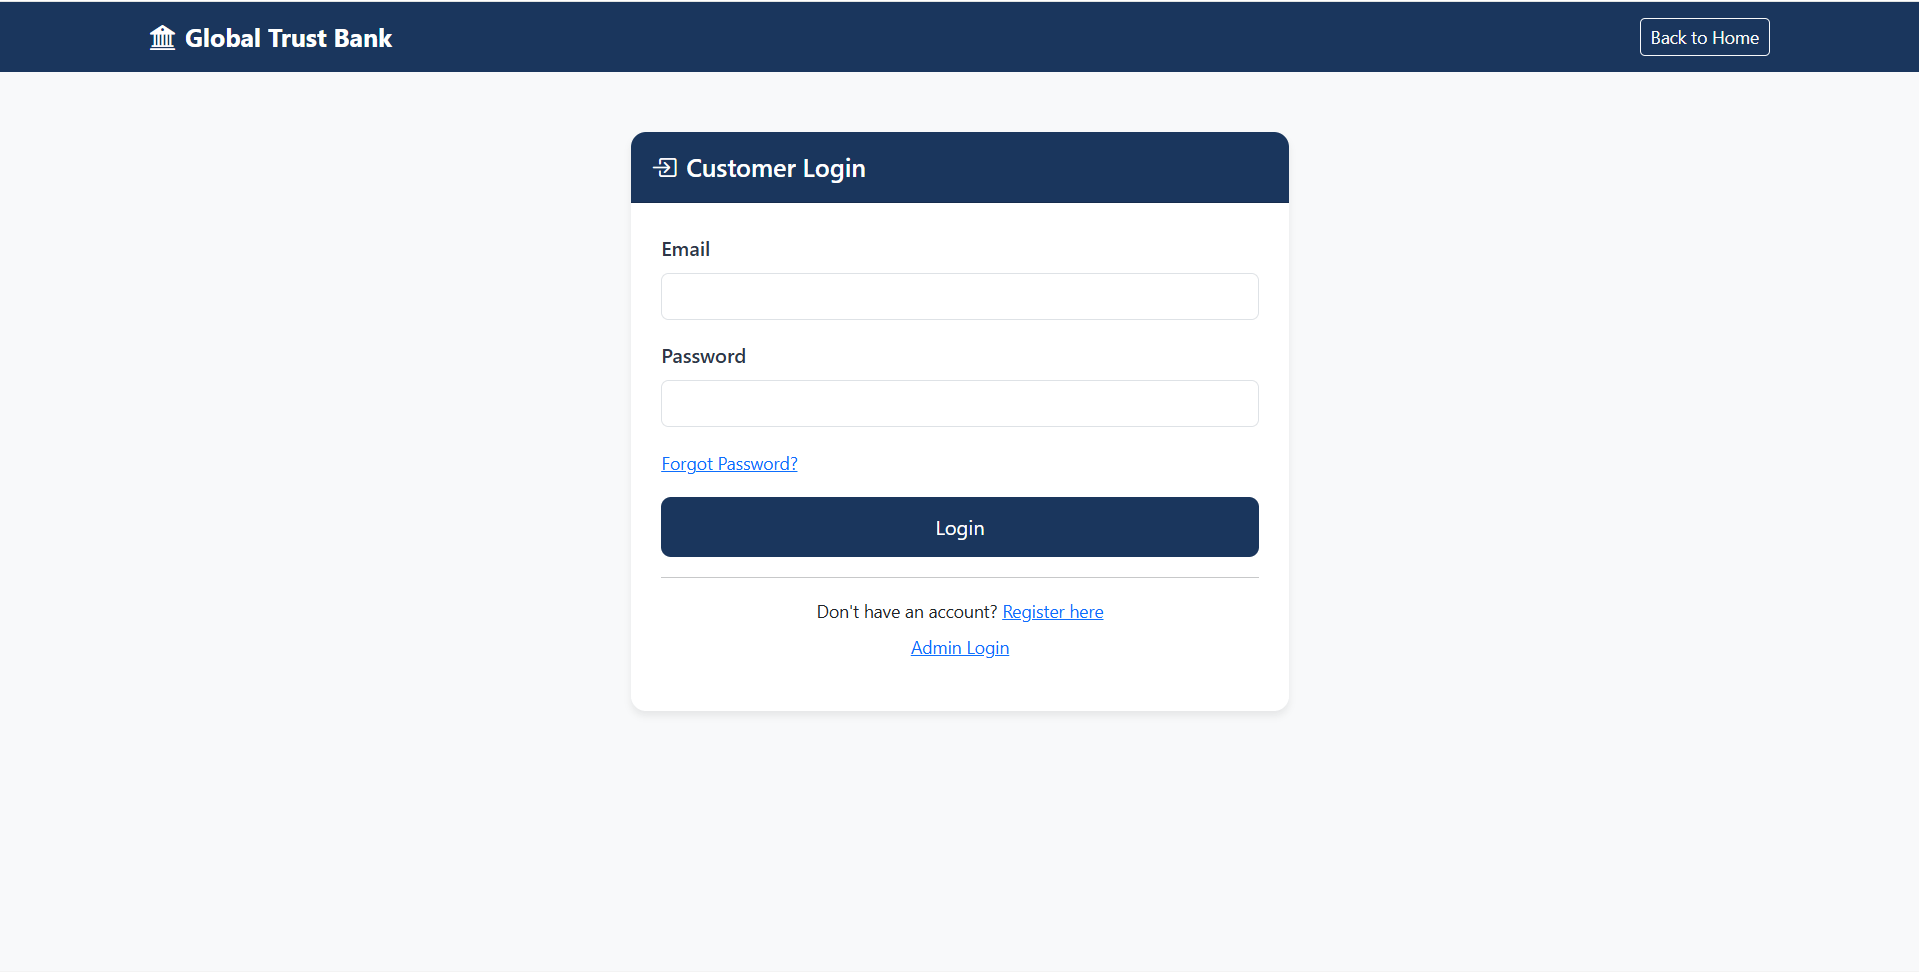Viewport: 1919px width, 972px height.
Task: Open the Forgot Password? link
Action: pyautogui.click(x=729, y=464)
